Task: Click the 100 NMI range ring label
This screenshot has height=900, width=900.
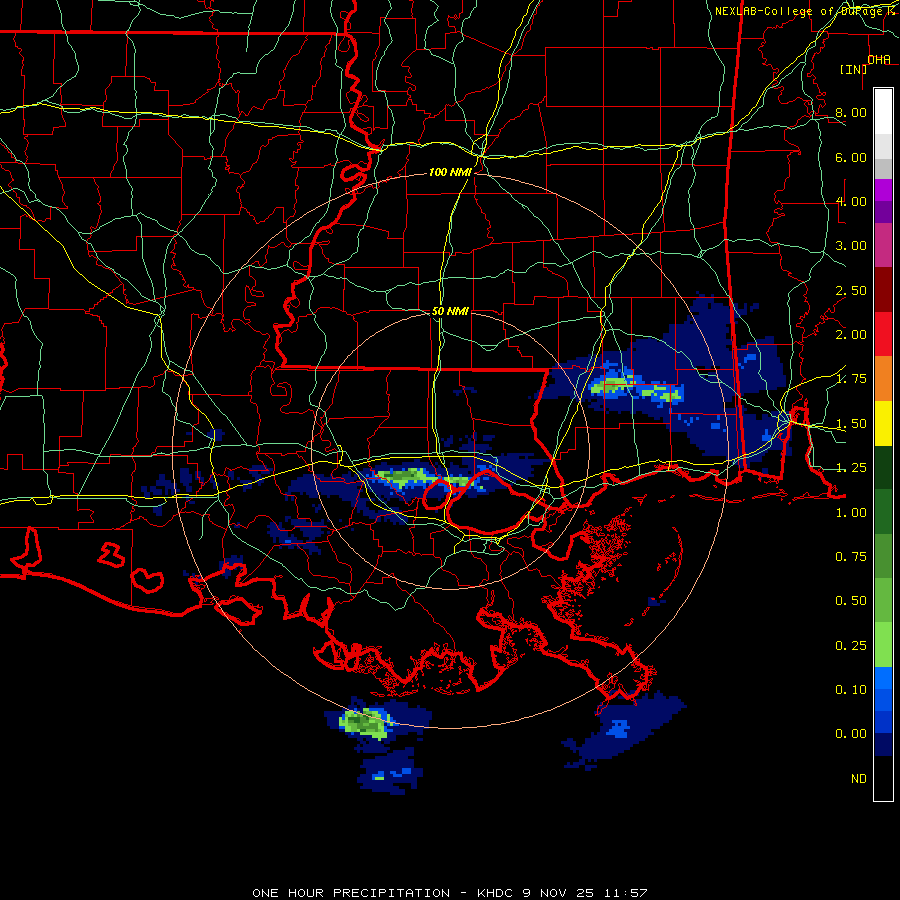Action: tap(450, 172)
